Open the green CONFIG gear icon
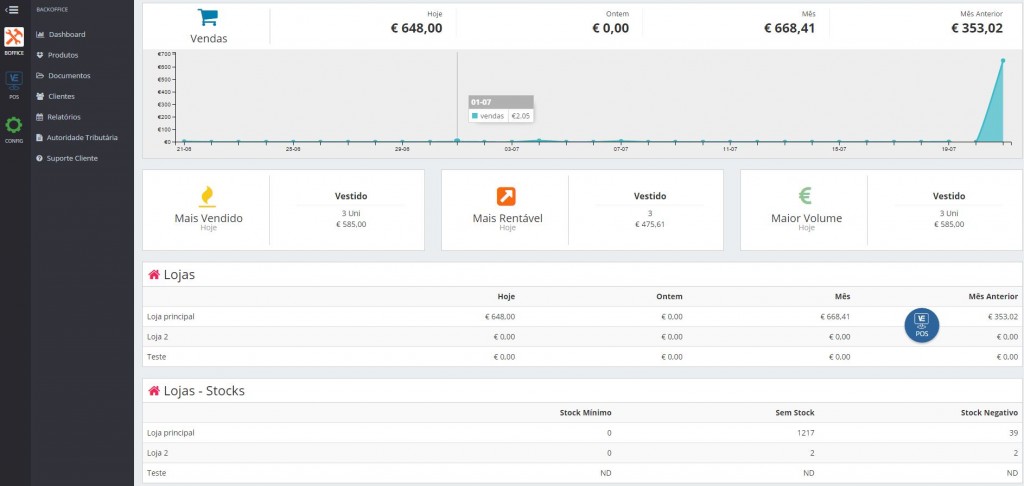This screenshot has height=486, width=1024. click(14, 125)
